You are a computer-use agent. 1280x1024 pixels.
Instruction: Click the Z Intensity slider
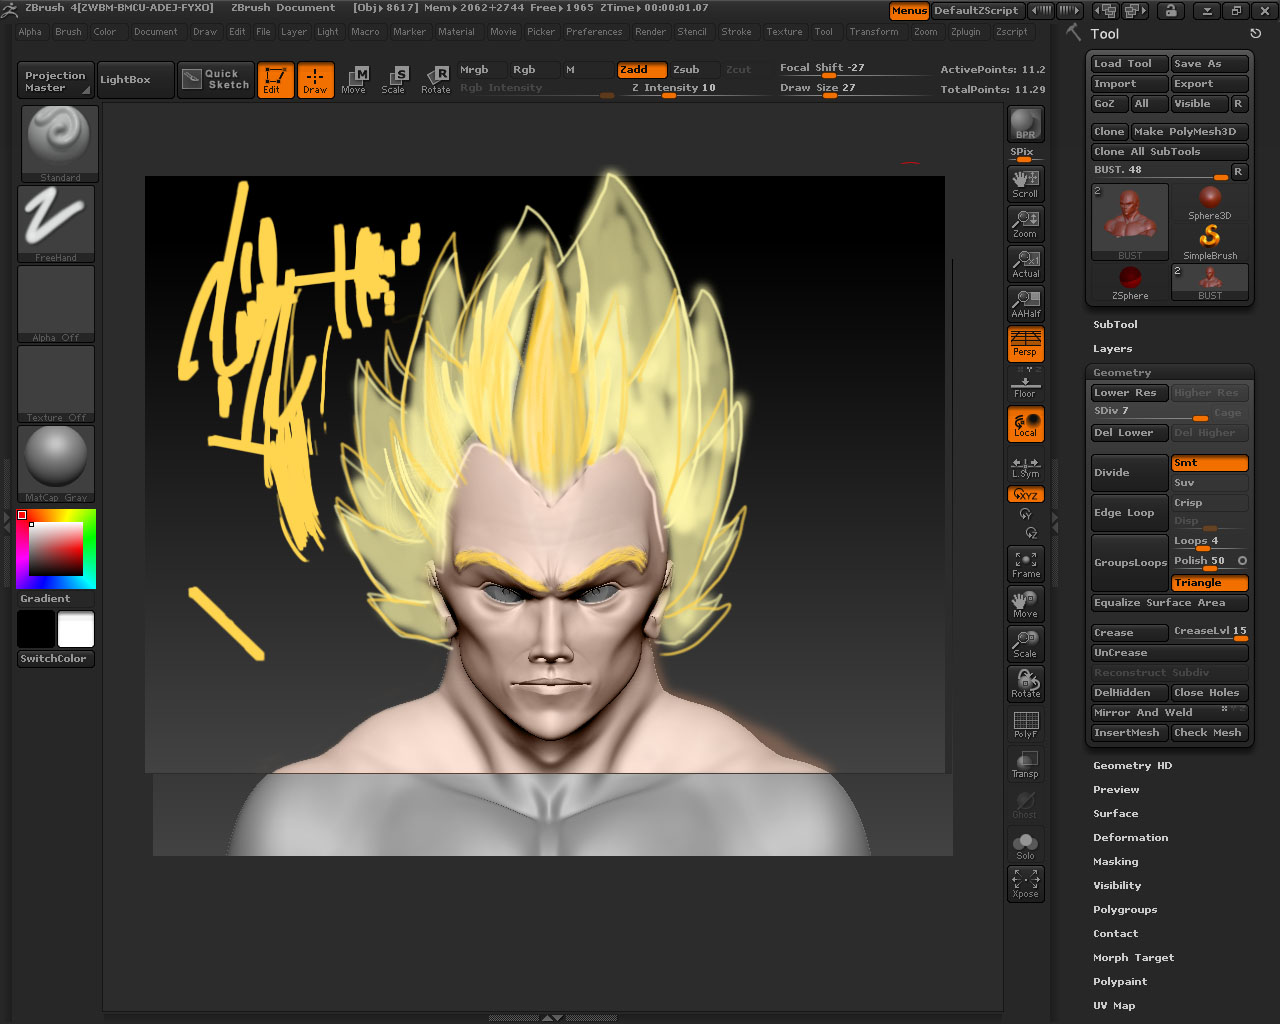pos(693,89)
